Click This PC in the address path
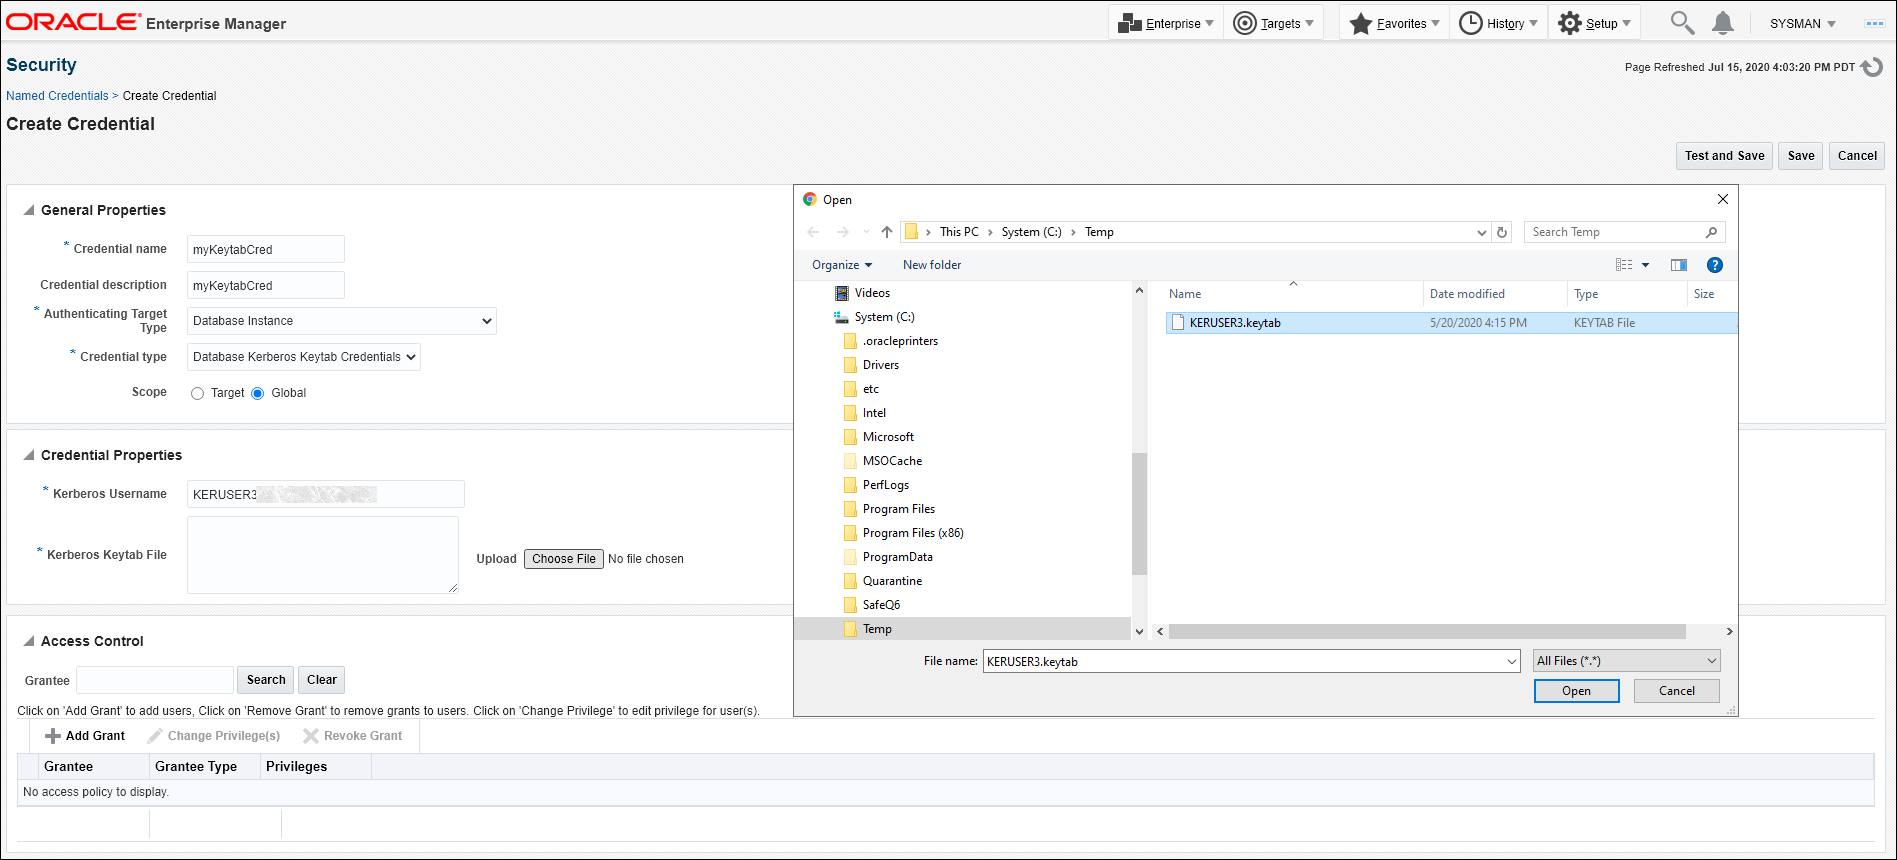 coord(959,232)
